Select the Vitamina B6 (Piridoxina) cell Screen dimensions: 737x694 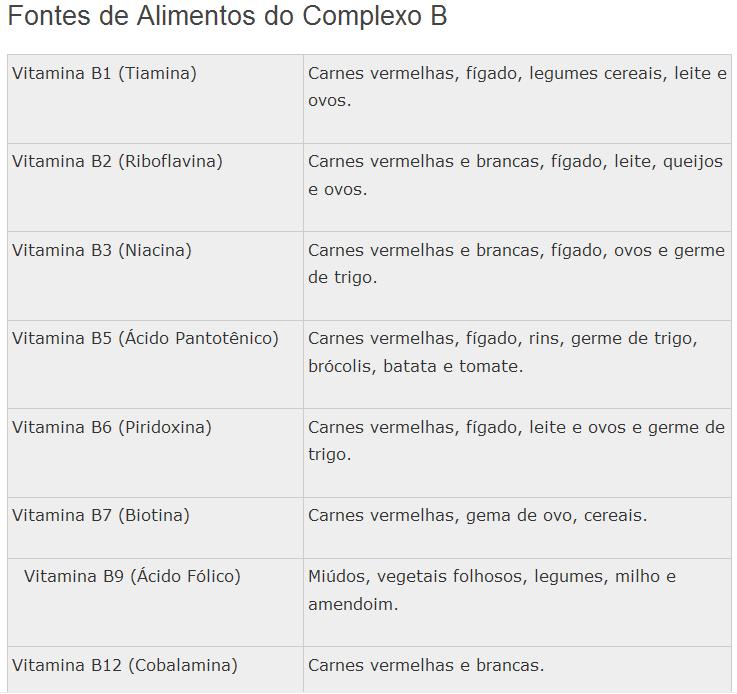(x=155, y=453)
